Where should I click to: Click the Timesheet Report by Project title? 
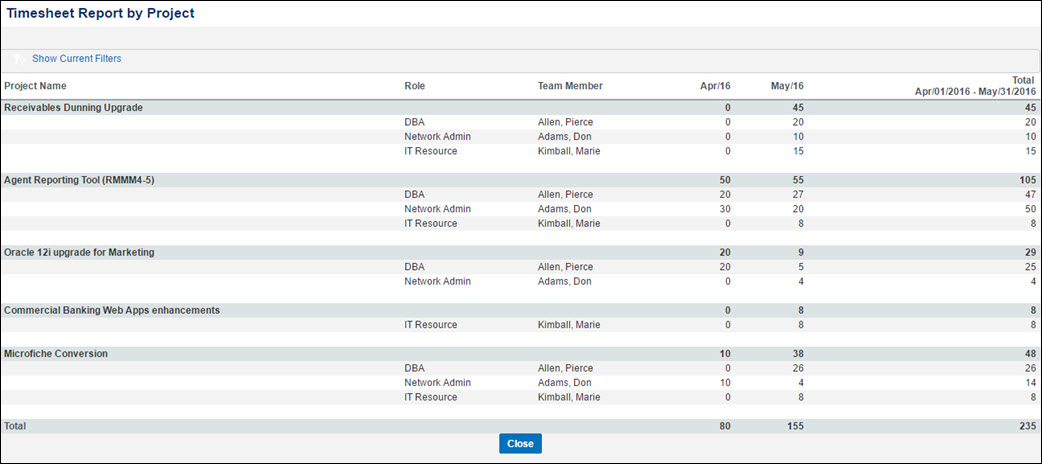pos(100,13)
